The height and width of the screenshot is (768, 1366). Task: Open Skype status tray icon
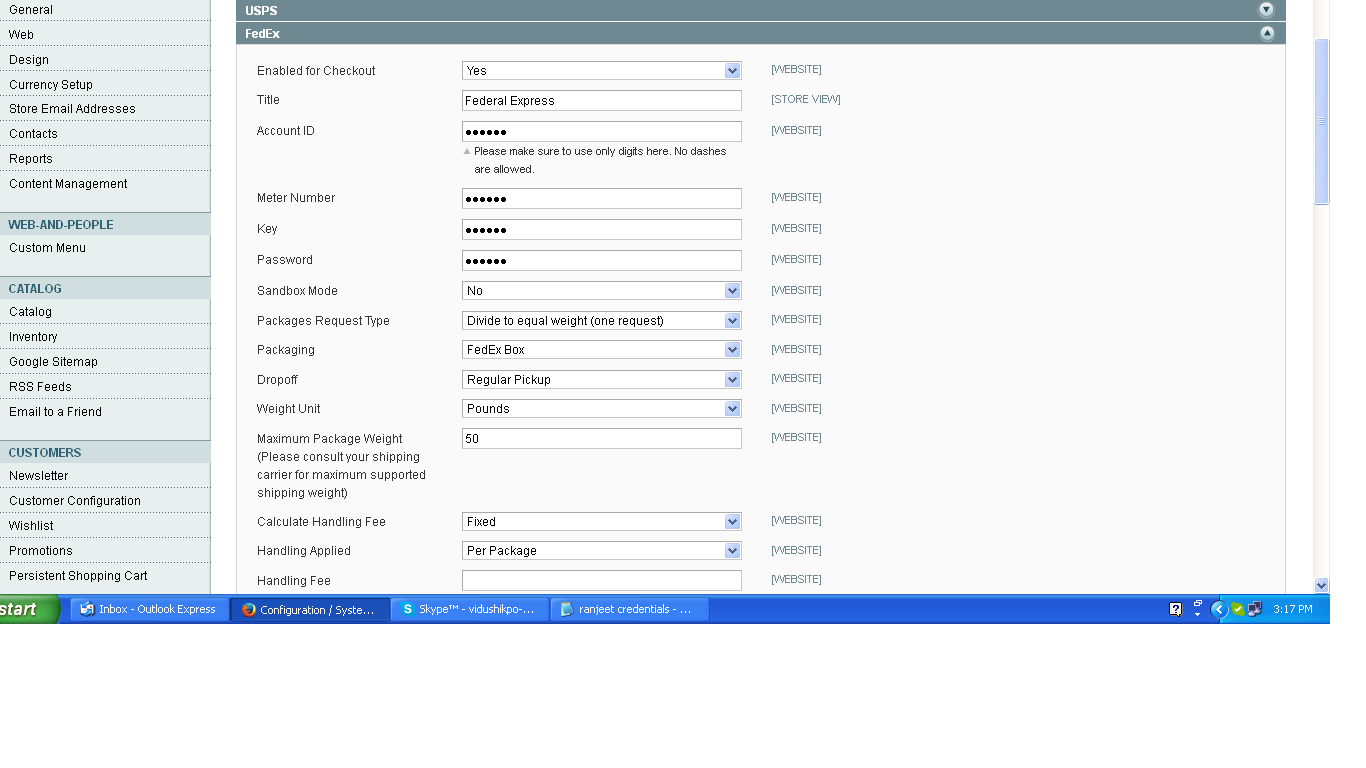pyautogui.click(x=1238, y=609)
